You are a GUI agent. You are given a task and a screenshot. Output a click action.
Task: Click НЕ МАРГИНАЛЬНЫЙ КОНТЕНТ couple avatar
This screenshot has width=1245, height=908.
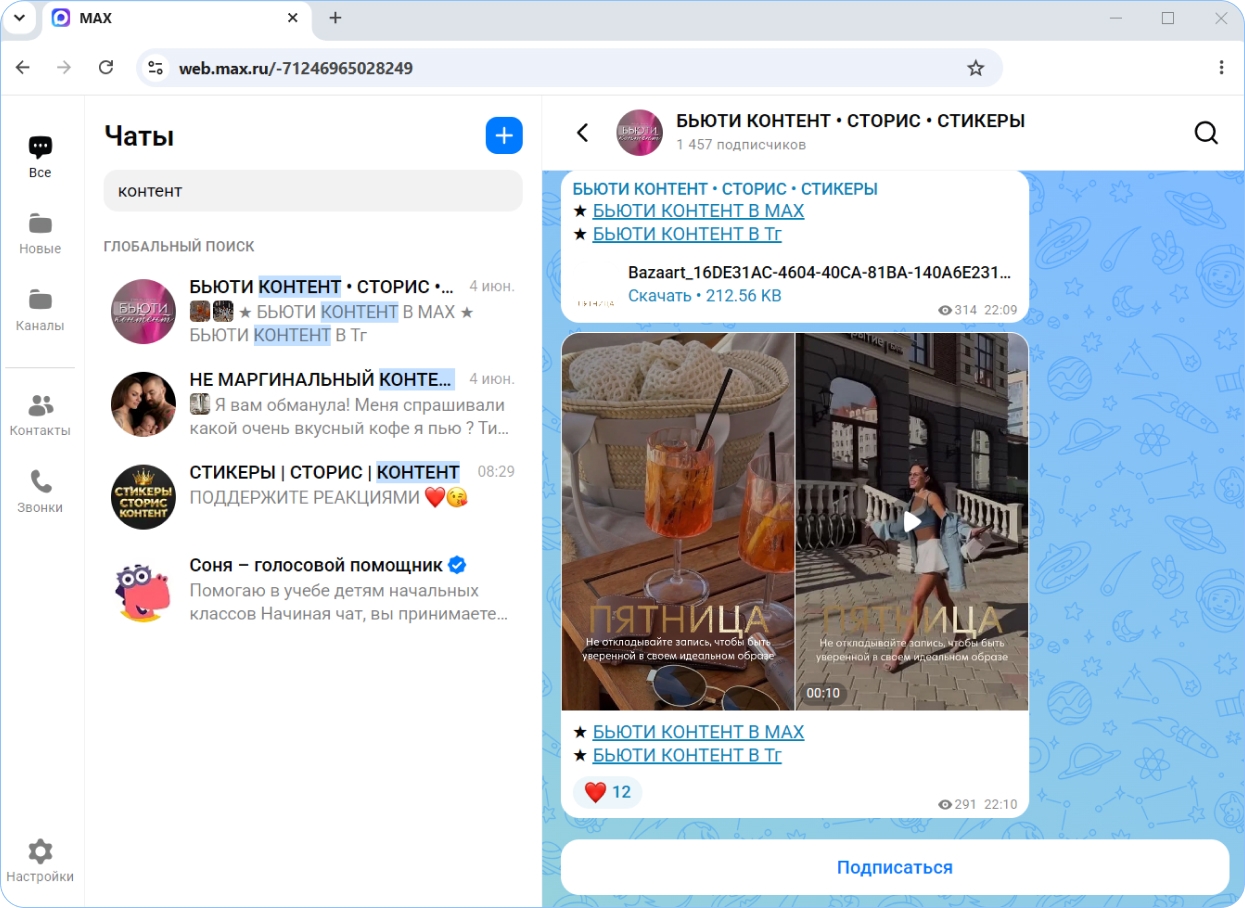click(143, 404)
